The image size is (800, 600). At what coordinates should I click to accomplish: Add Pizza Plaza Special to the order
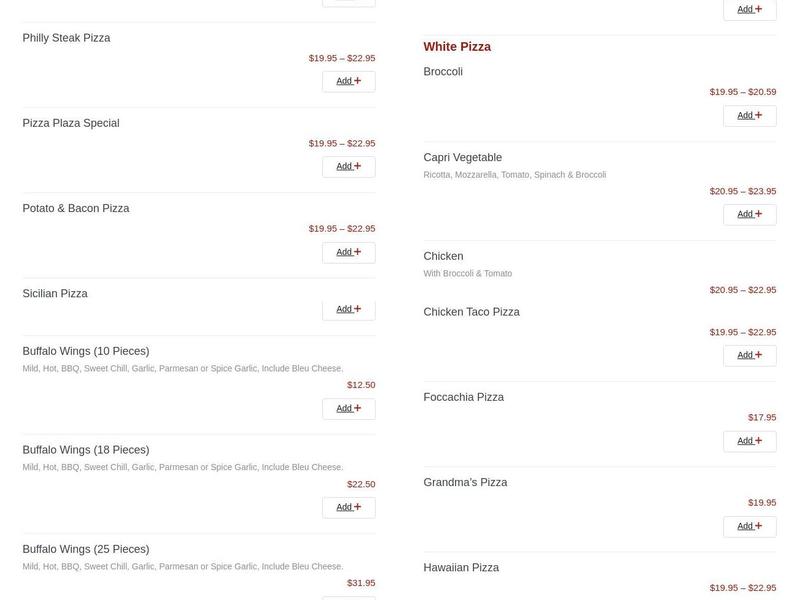click(x=348, y=165)
